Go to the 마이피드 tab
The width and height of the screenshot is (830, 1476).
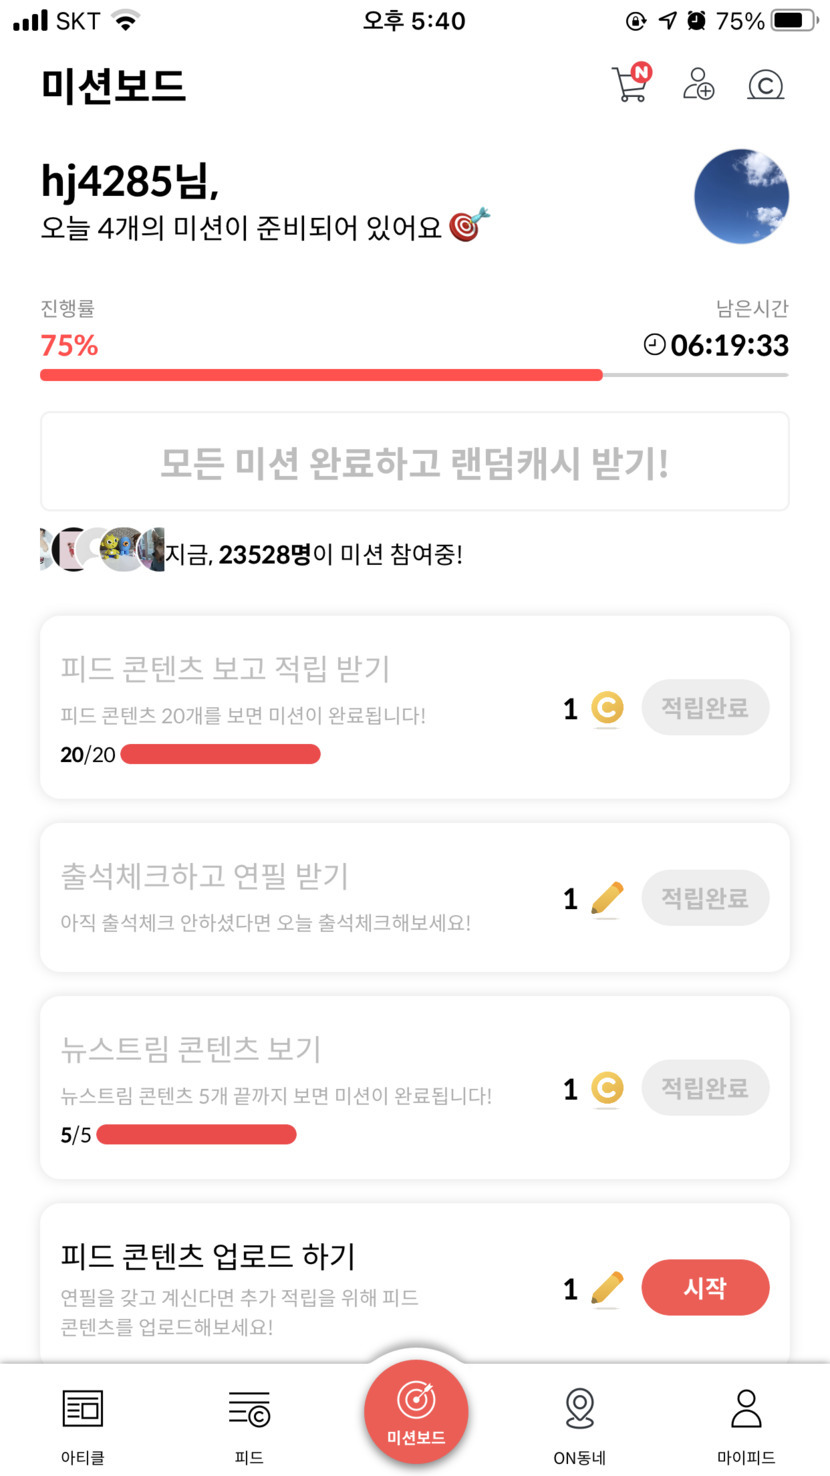coord(746,1424)
